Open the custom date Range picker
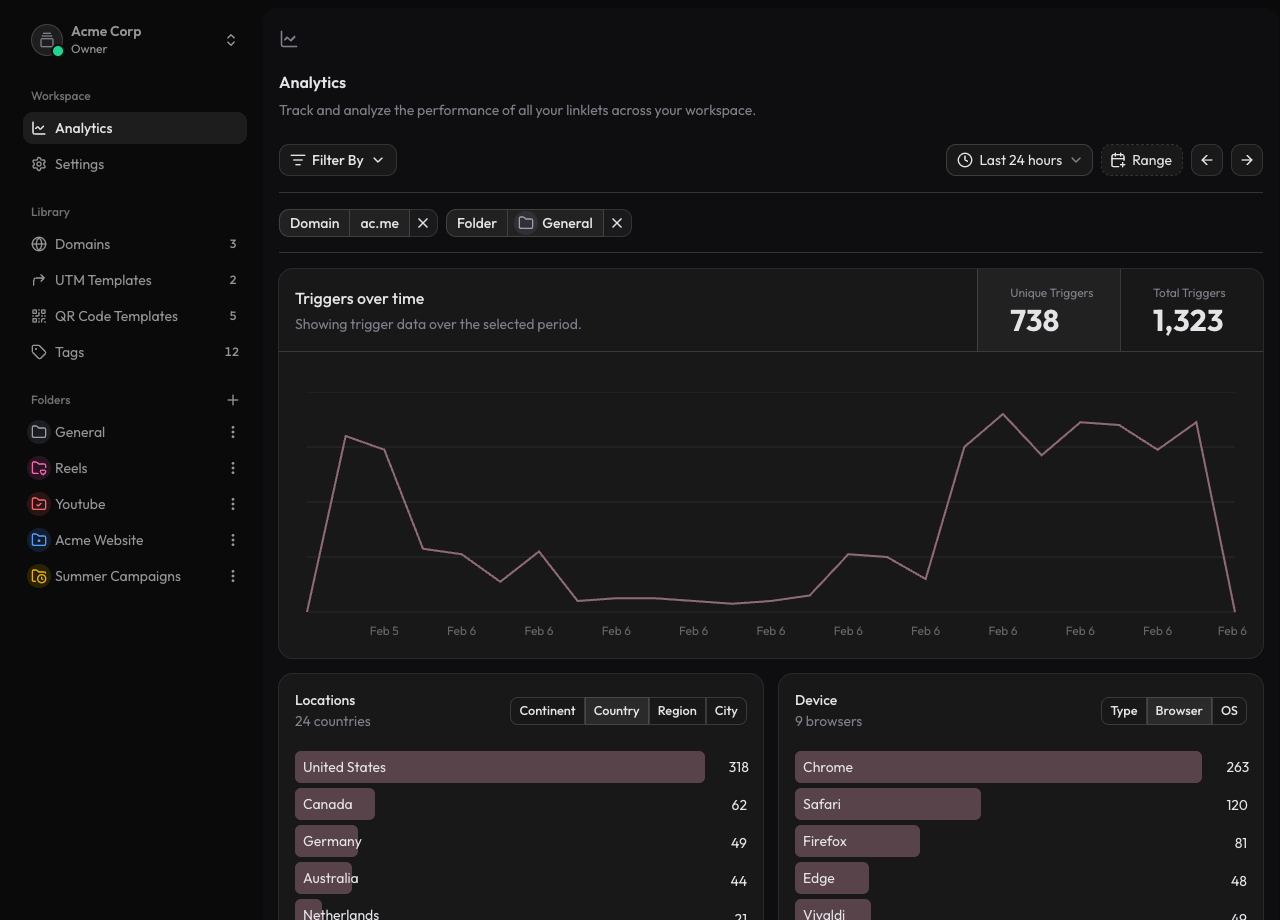The image size is (1280, 920). [1141, 159]
